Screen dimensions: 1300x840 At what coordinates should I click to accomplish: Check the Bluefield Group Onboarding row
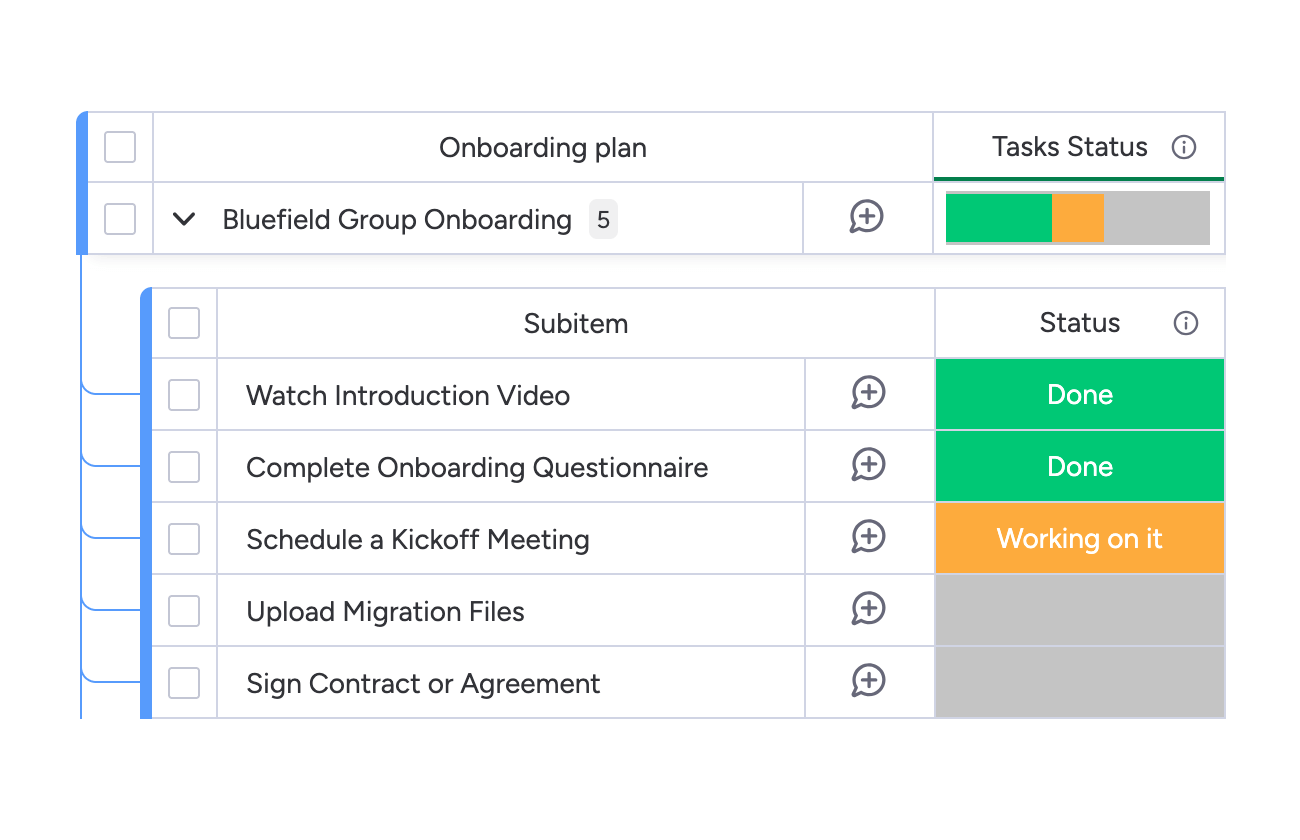(x=120, y=219)
